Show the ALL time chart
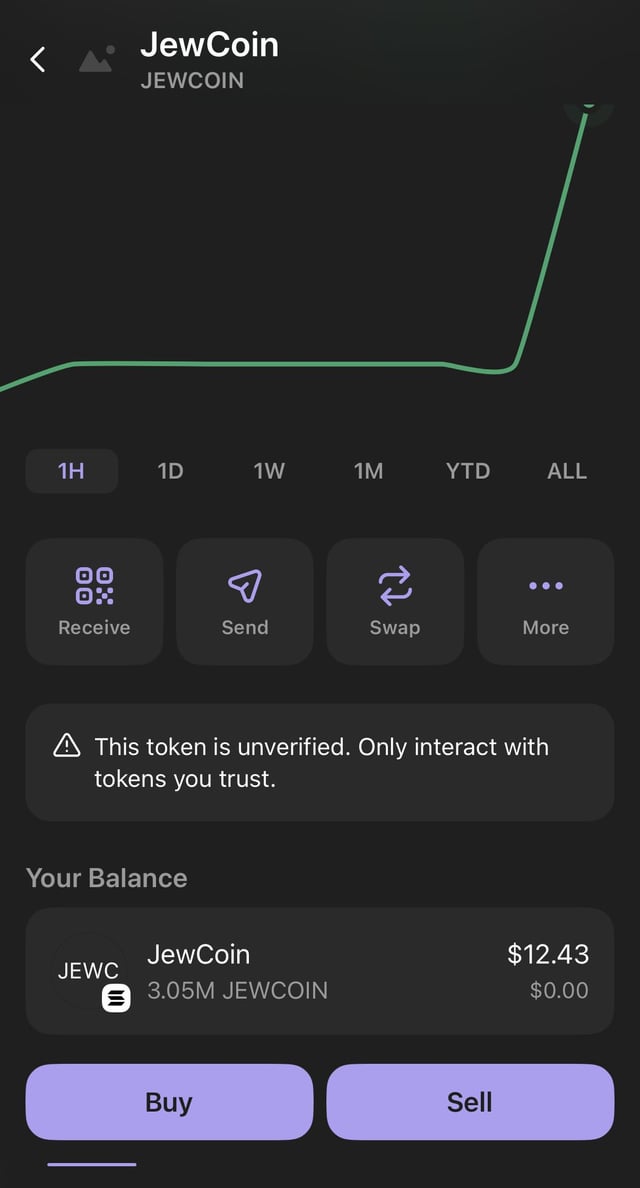 coord(567,471)
